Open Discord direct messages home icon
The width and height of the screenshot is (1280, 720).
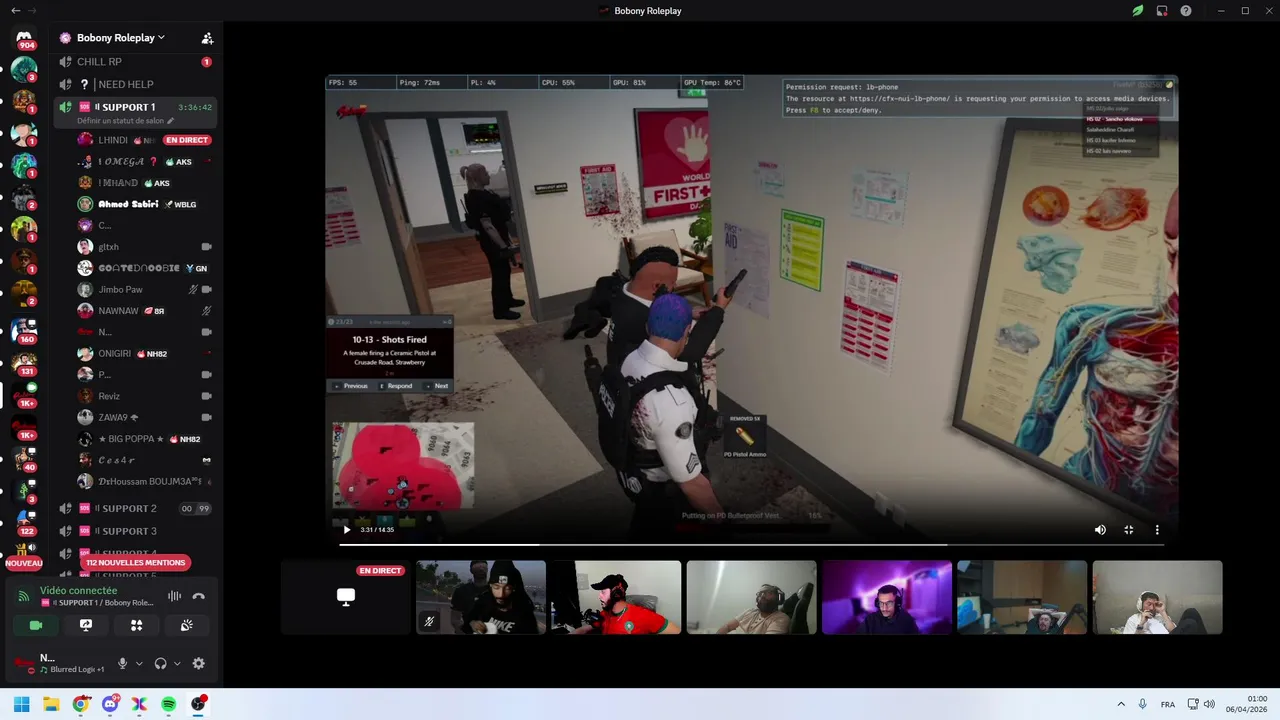click(x=24, y=38)
